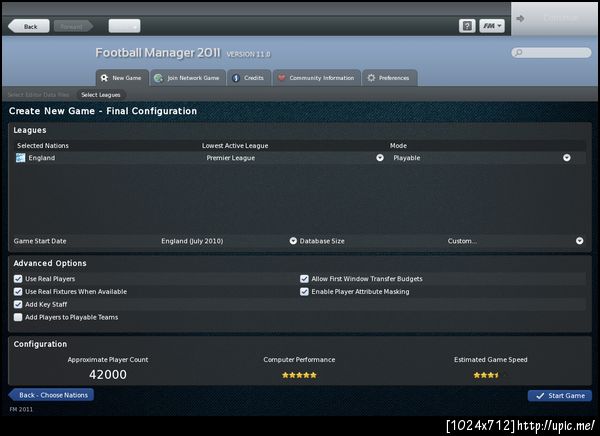This screenshot has width=600, height=436.
Task: Toggle Add Key Staff checkbox
Action: coord(18,304)
